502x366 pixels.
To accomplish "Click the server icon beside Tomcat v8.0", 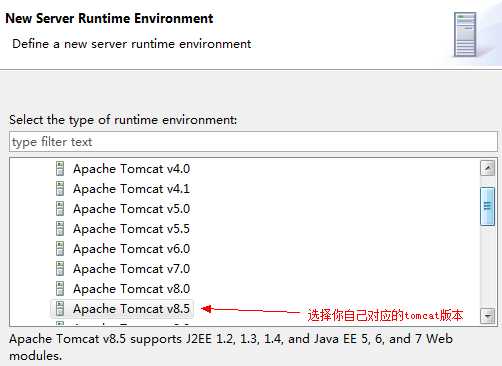I will pyautogui.click(x=60, y=289).
